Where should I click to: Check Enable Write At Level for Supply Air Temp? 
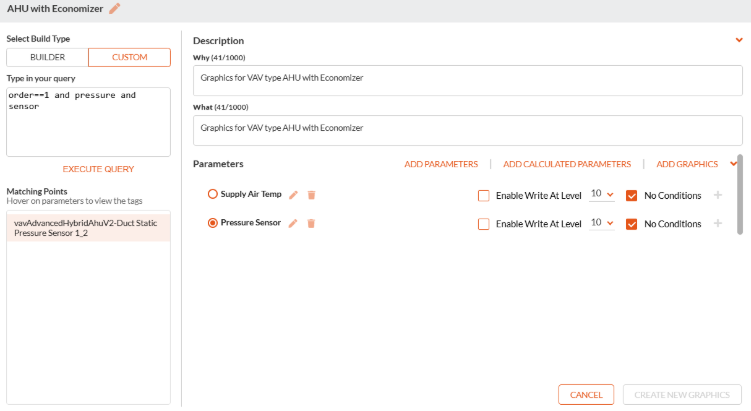[484, 195]
